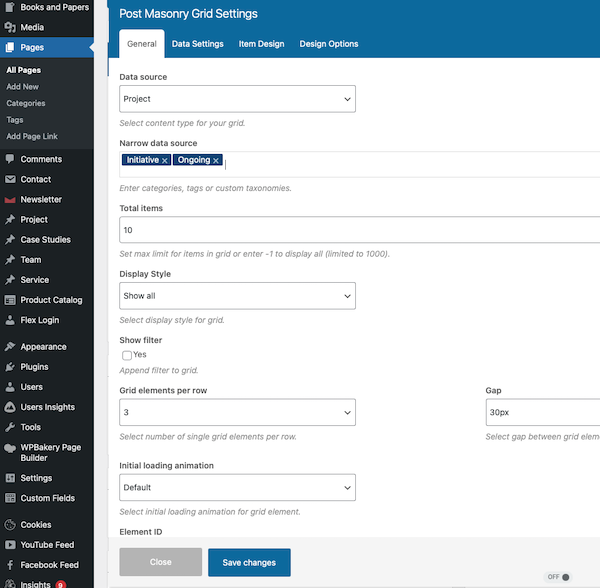The height and width of the screenshot is (588, 600).
Task: Click the Users Insights icon
Action: (x=10, y=407)
